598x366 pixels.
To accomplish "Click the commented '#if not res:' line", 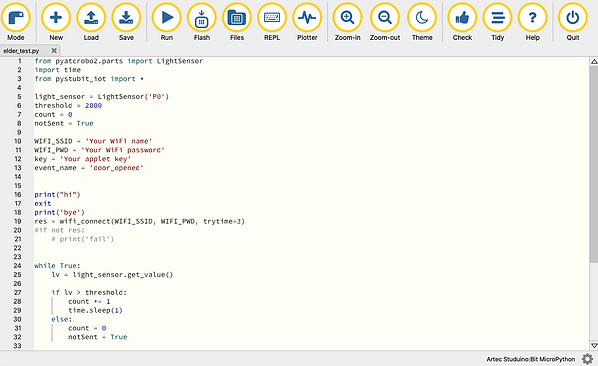I will coord(59,230).
